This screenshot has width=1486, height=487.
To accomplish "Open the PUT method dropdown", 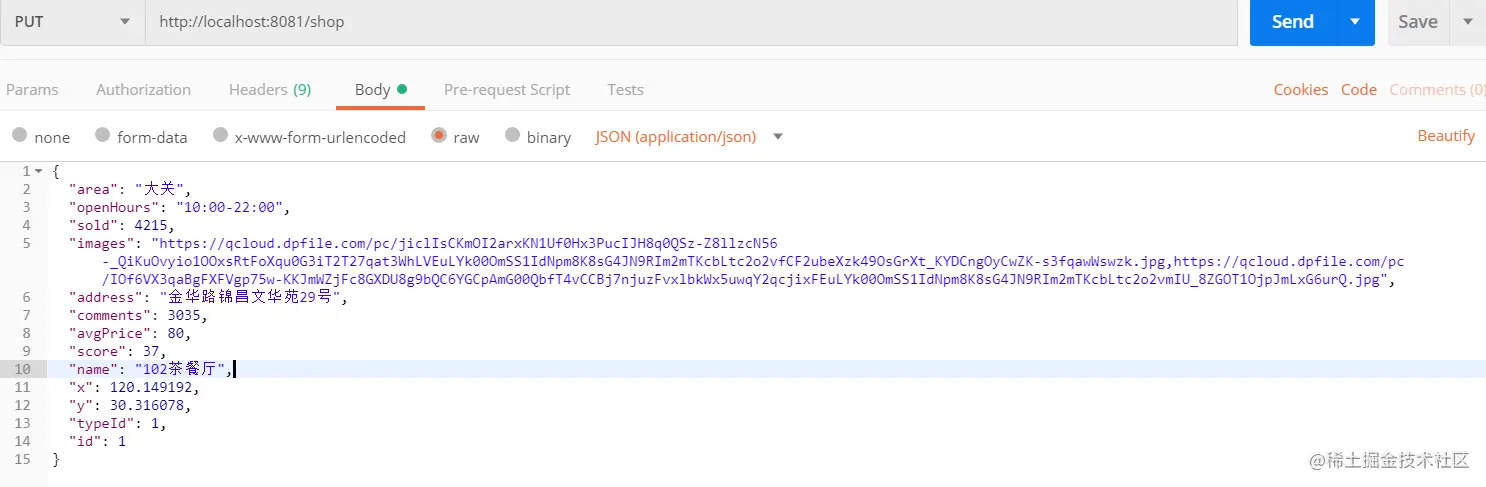I will [72, 22].
